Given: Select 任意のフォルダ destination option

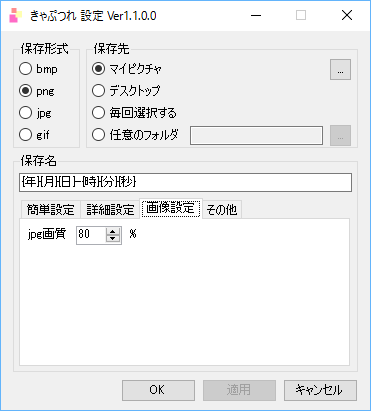Looking at the screenshot, I should 135,135.
